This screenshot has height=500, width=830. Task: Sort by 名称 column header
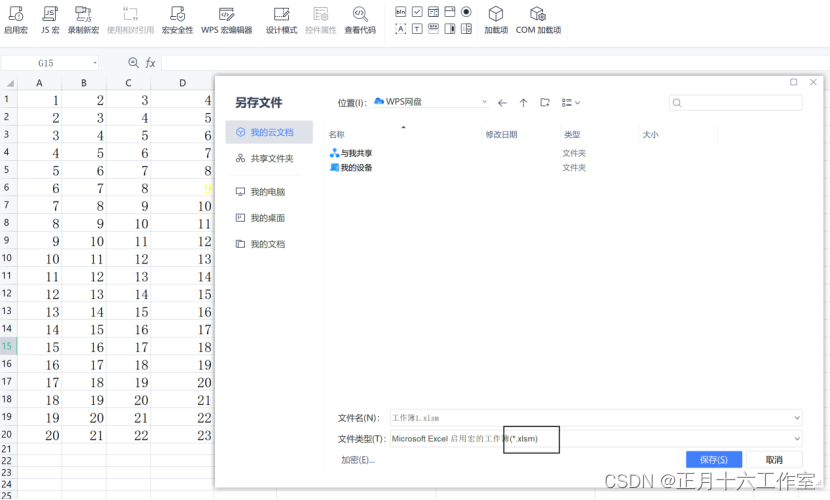[337, 134]
